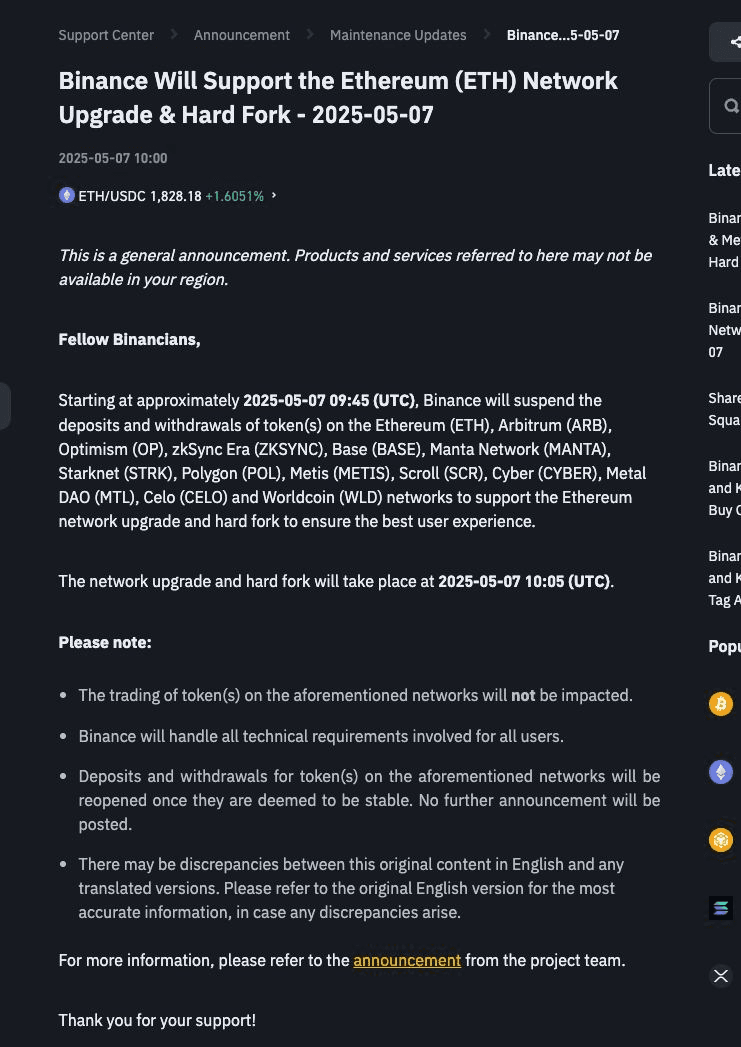This screenshot has height=1047, width=741.
Task: Open the first latest article in sidebar
Action: (726, 240)
